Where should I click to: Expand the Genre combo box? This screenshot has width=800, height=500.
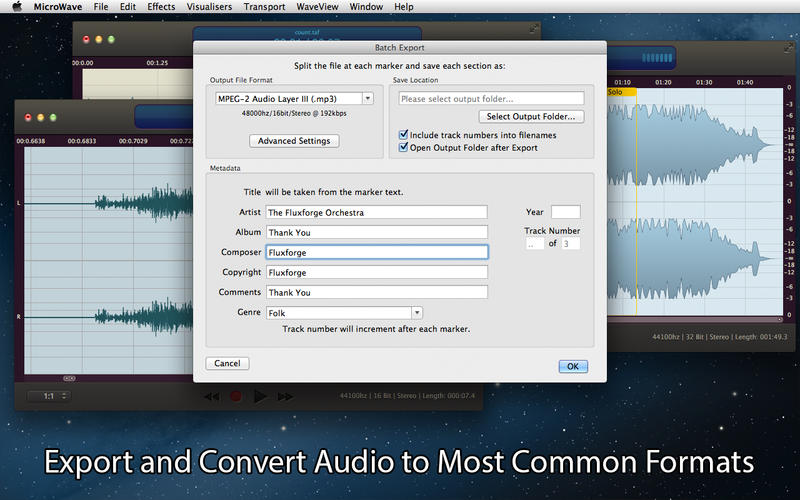coord(417,313)
